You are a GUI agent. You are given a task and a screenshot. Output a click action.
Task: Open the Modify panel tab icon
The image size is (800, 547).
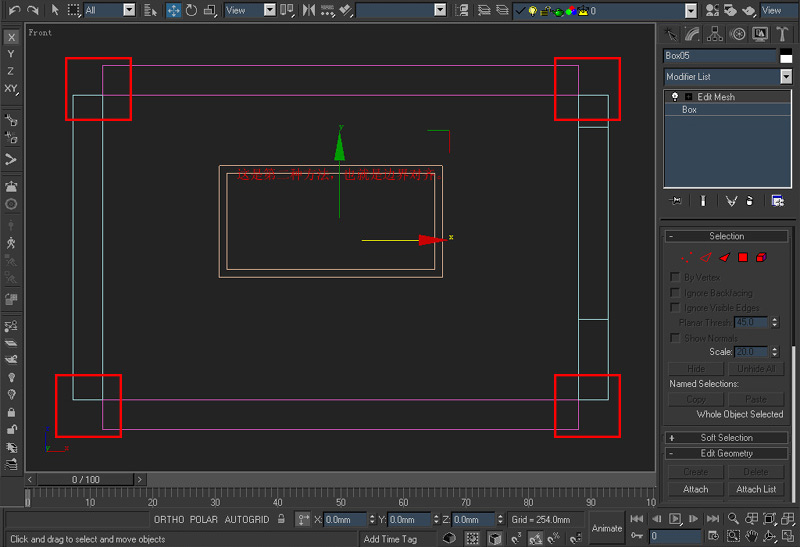(x=692, y=34)
